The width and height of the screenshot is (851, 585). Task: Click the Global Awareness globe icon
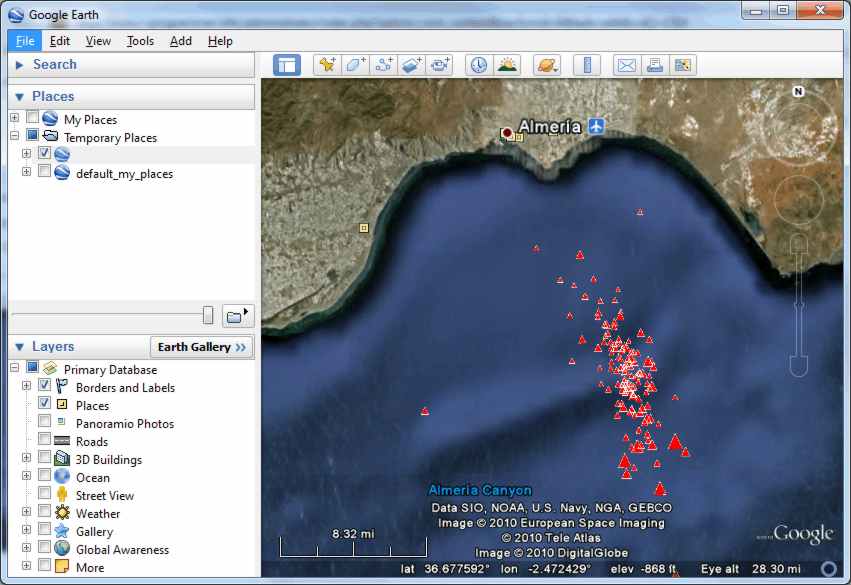(x=62, y=549)
